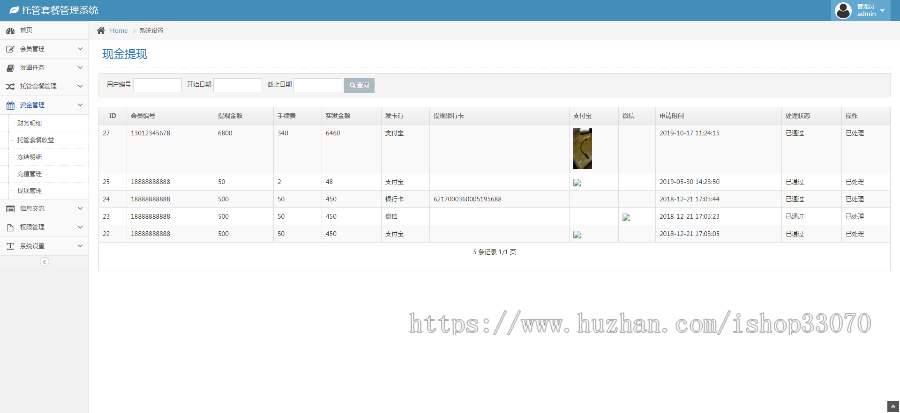Click the bank card number 6217000360005195688
Screen dimensions: 900x413
468,199
